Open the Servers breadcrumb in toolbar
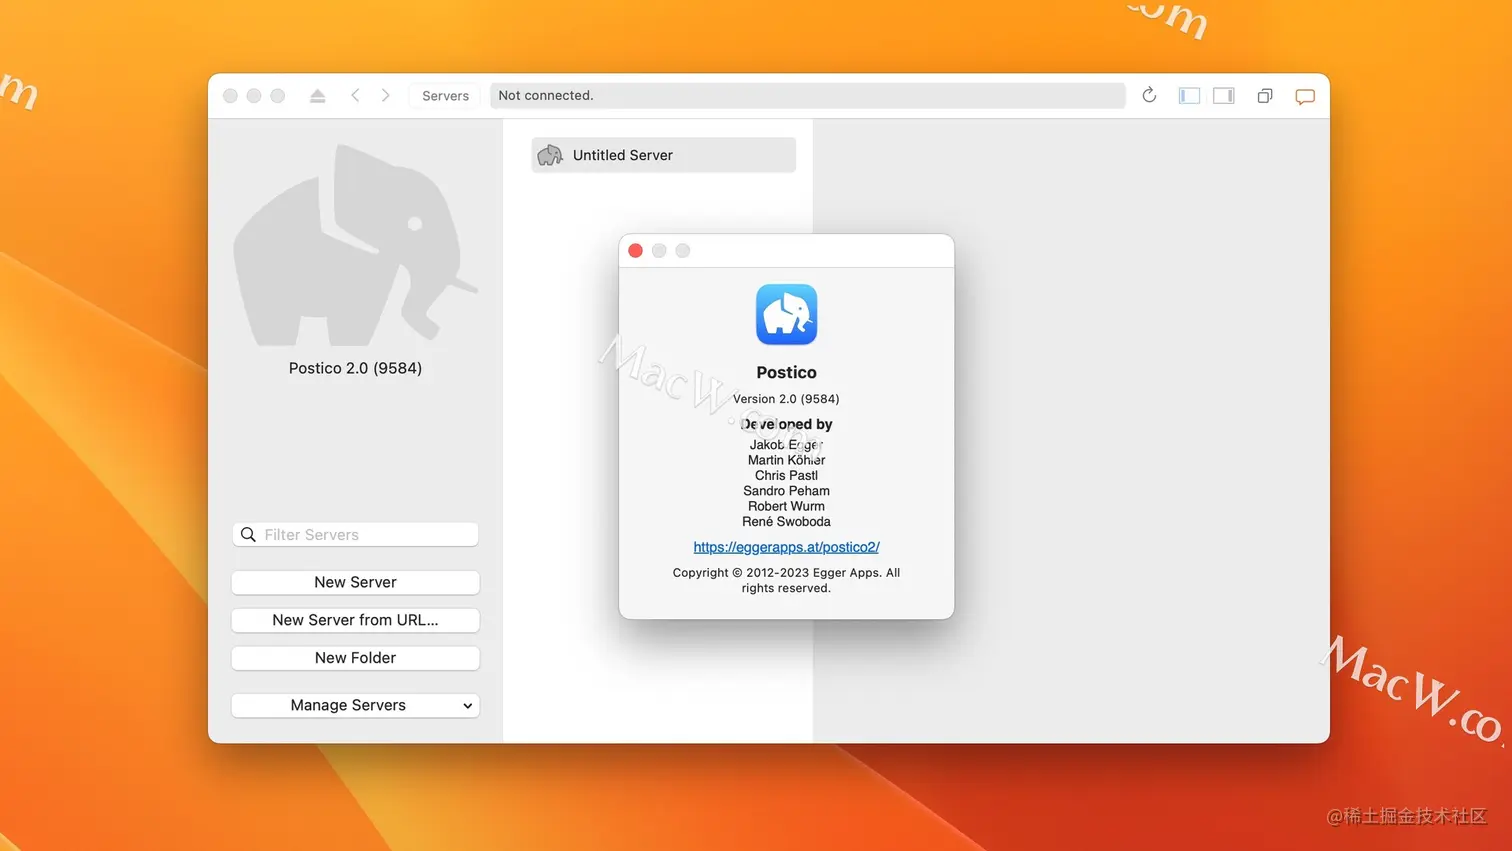Image resolution: width=1512 pixels, height=851 pixels. [445, 96]
